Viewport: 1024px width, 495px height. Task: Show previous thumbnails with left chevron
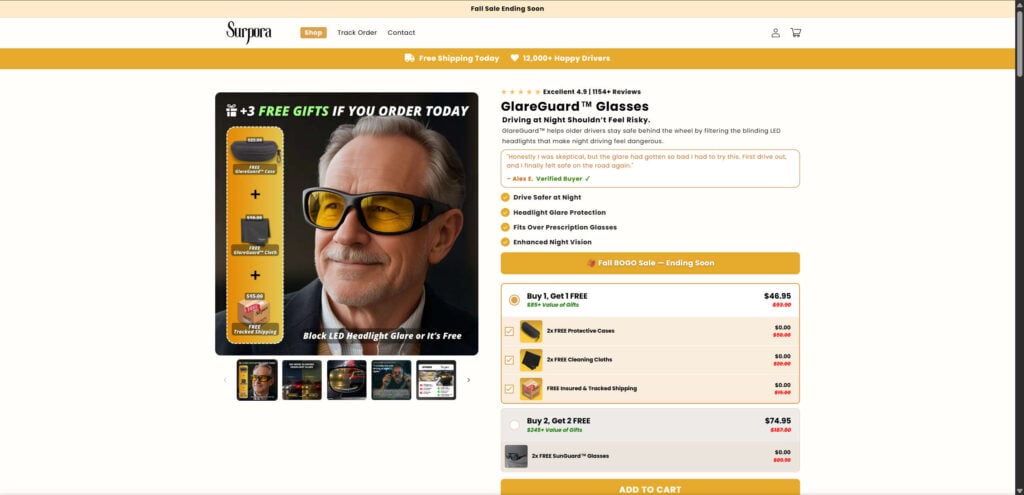(225, 380)
